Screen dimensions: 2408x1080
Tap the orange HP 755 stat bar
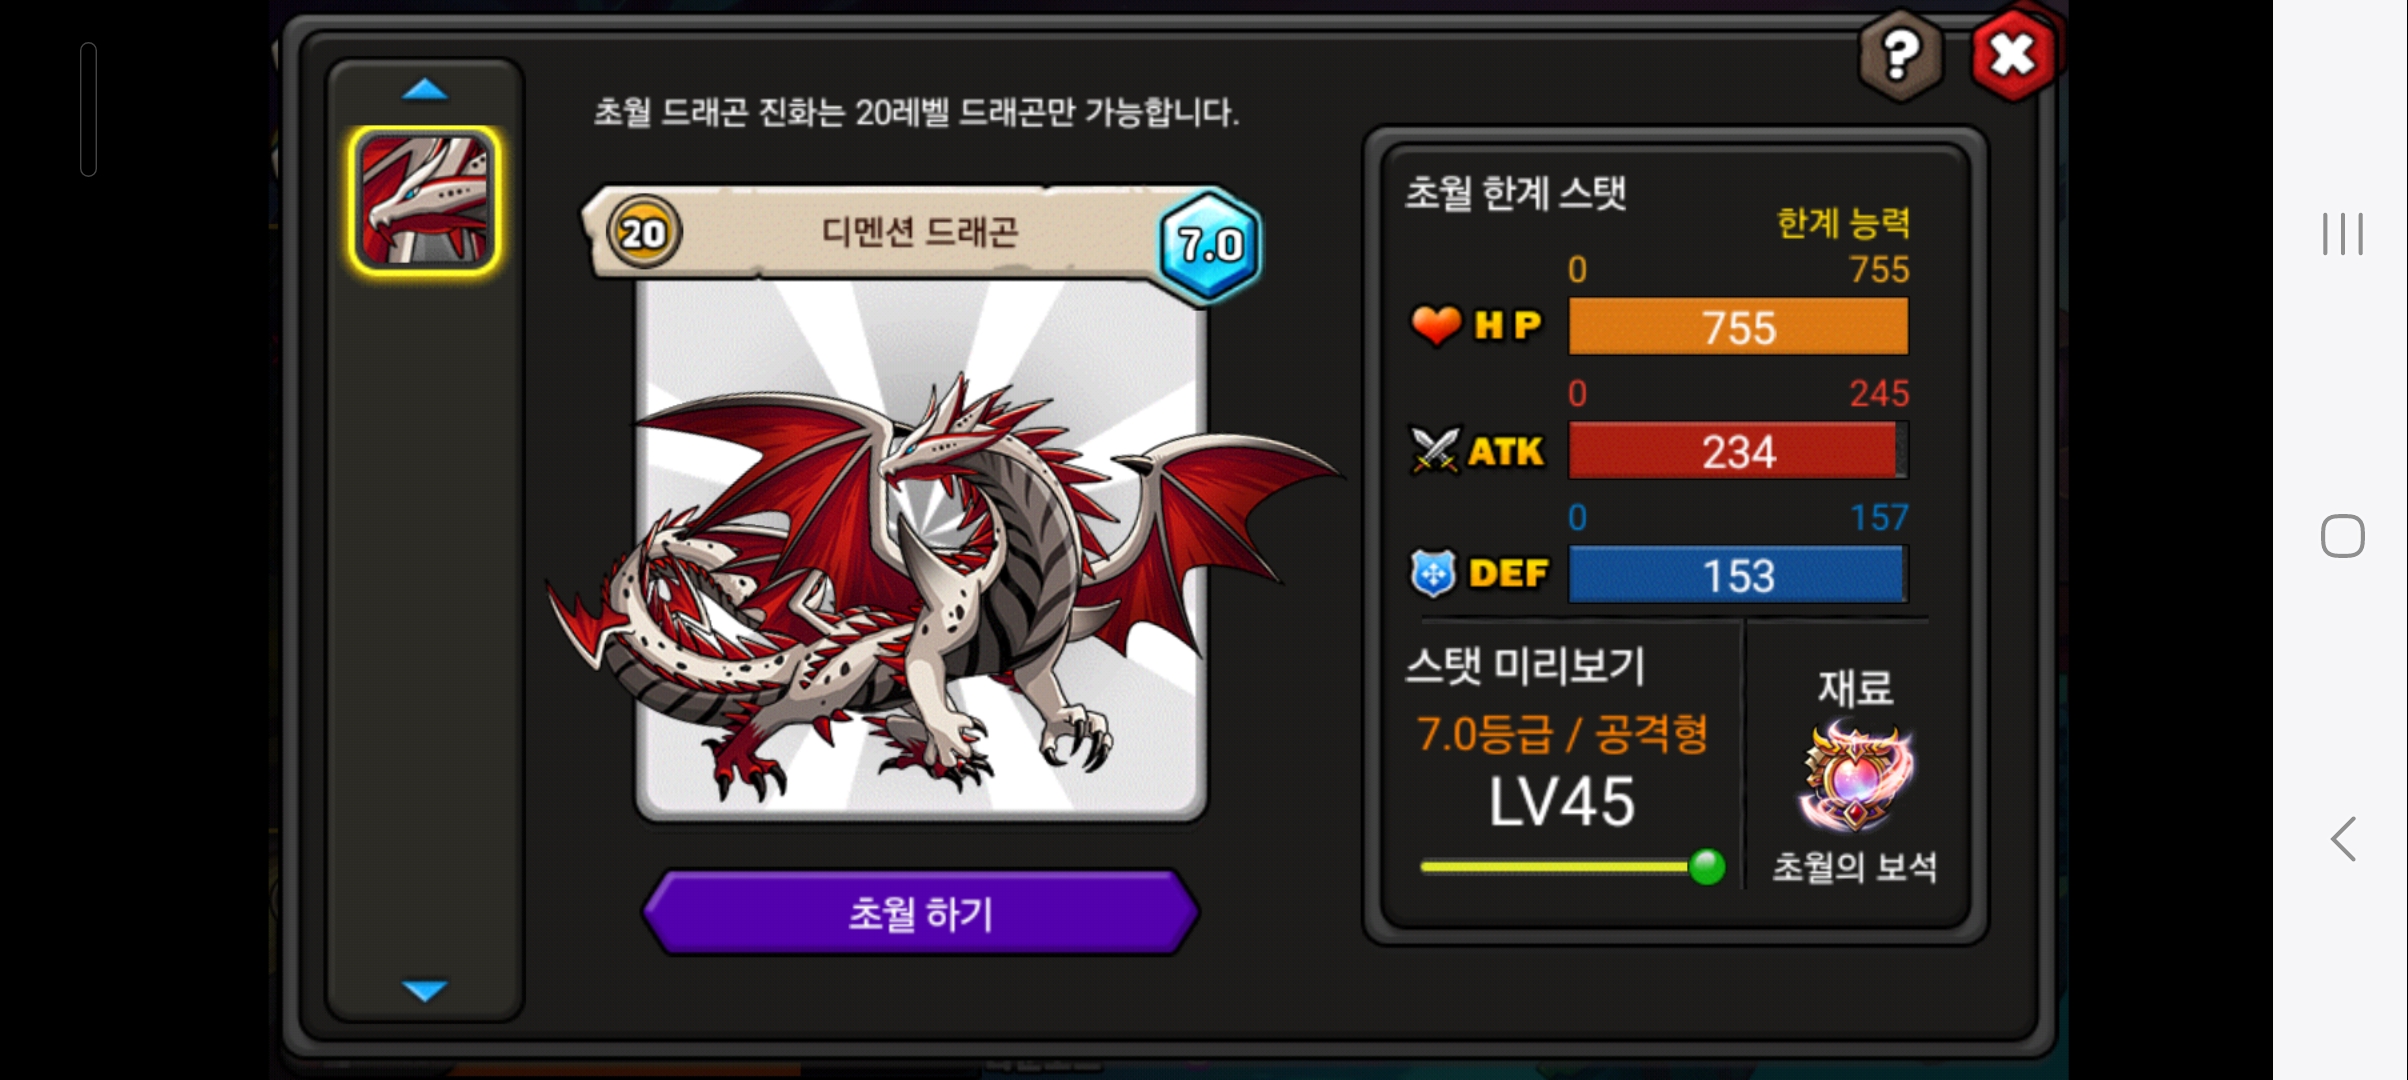[1738, 326]
